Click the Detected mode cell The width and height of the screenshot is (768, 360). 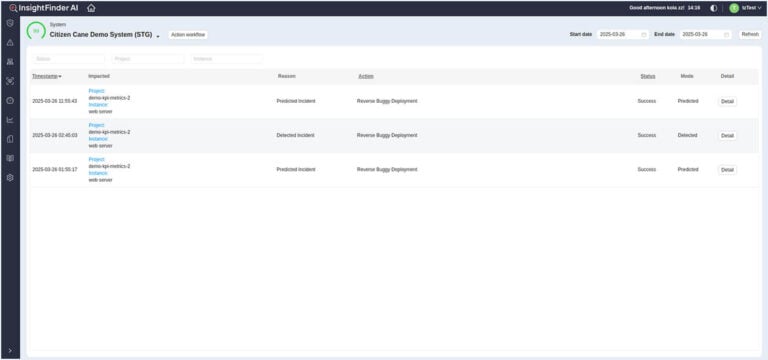(x=687, y=136)
